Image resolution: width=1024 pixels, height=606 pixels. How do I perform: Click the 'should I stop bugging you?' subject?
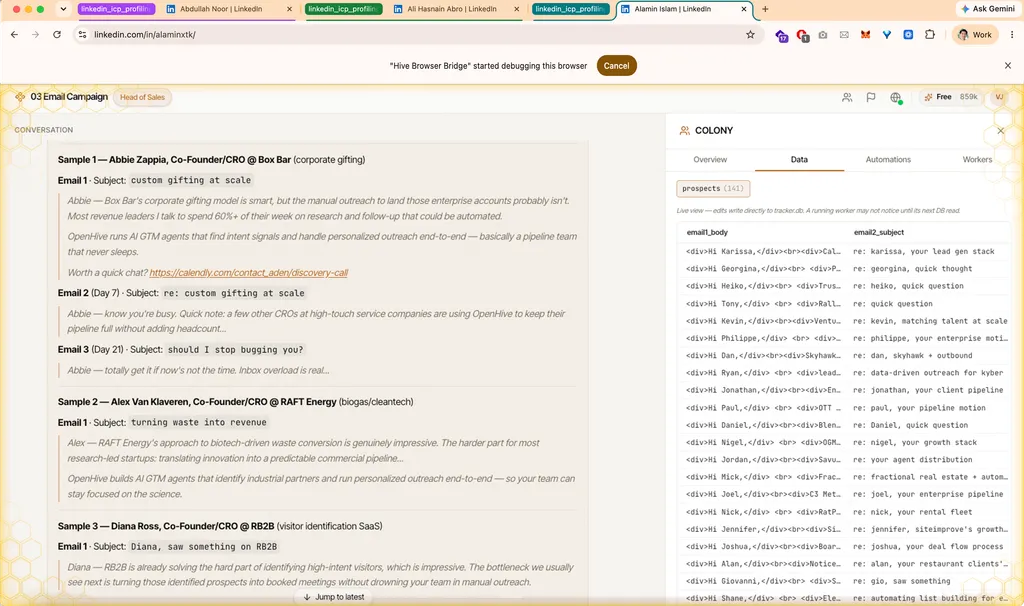[x=235, y=350]
